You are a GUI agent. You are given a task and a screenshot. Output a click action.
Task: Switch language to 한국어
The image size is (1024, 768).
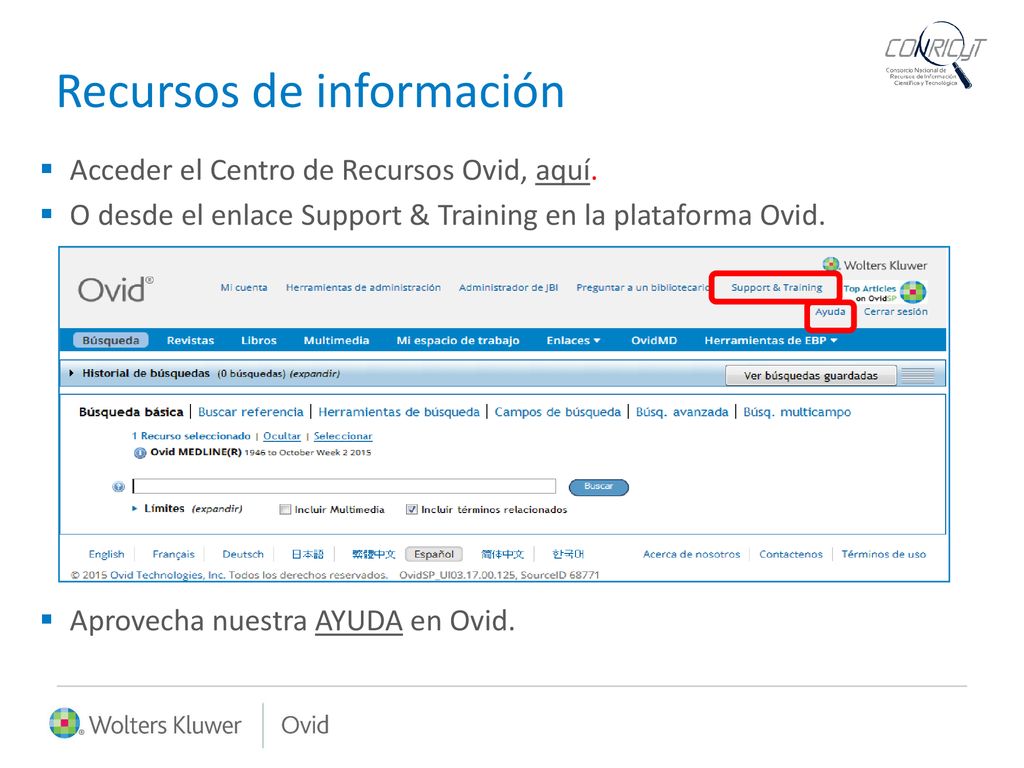click(x=568, y=554)
